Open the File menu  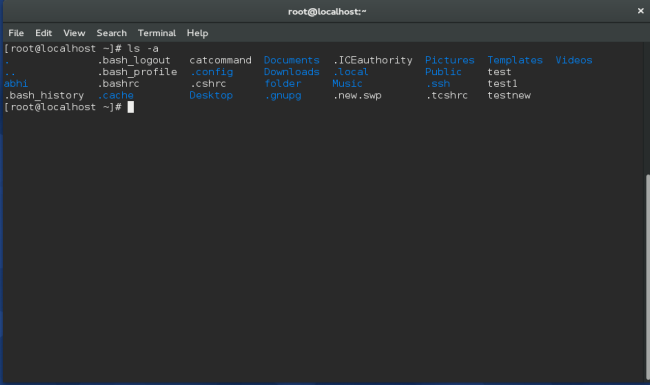(16, 33)
